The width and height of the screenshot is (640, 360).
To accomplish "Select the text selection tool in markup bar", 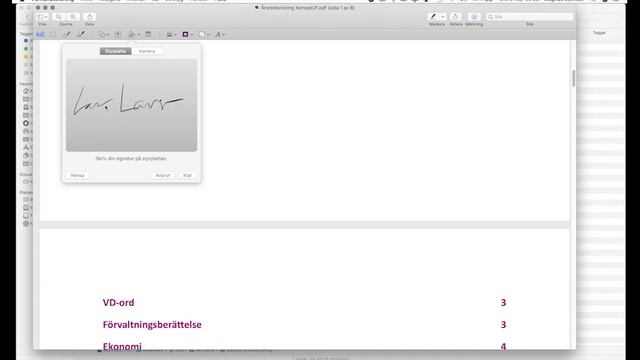I will (40, 35).
